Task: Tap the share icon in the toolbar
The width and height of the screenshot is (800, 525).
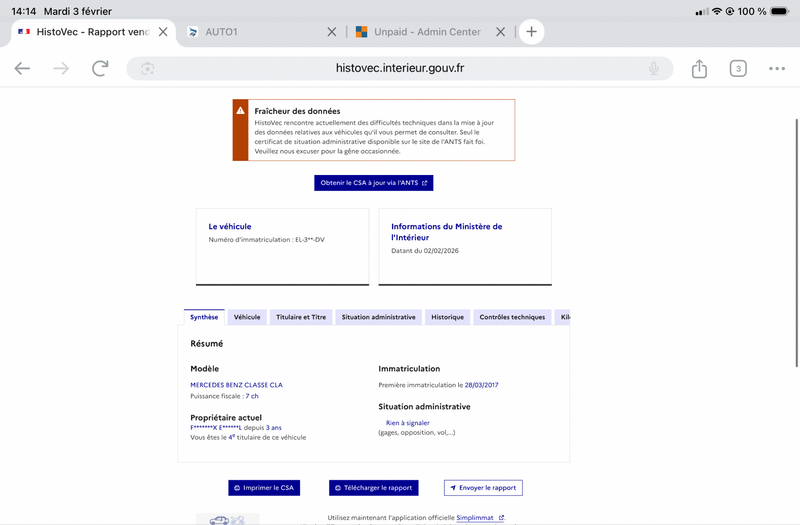Action: (x=699, y=68)
